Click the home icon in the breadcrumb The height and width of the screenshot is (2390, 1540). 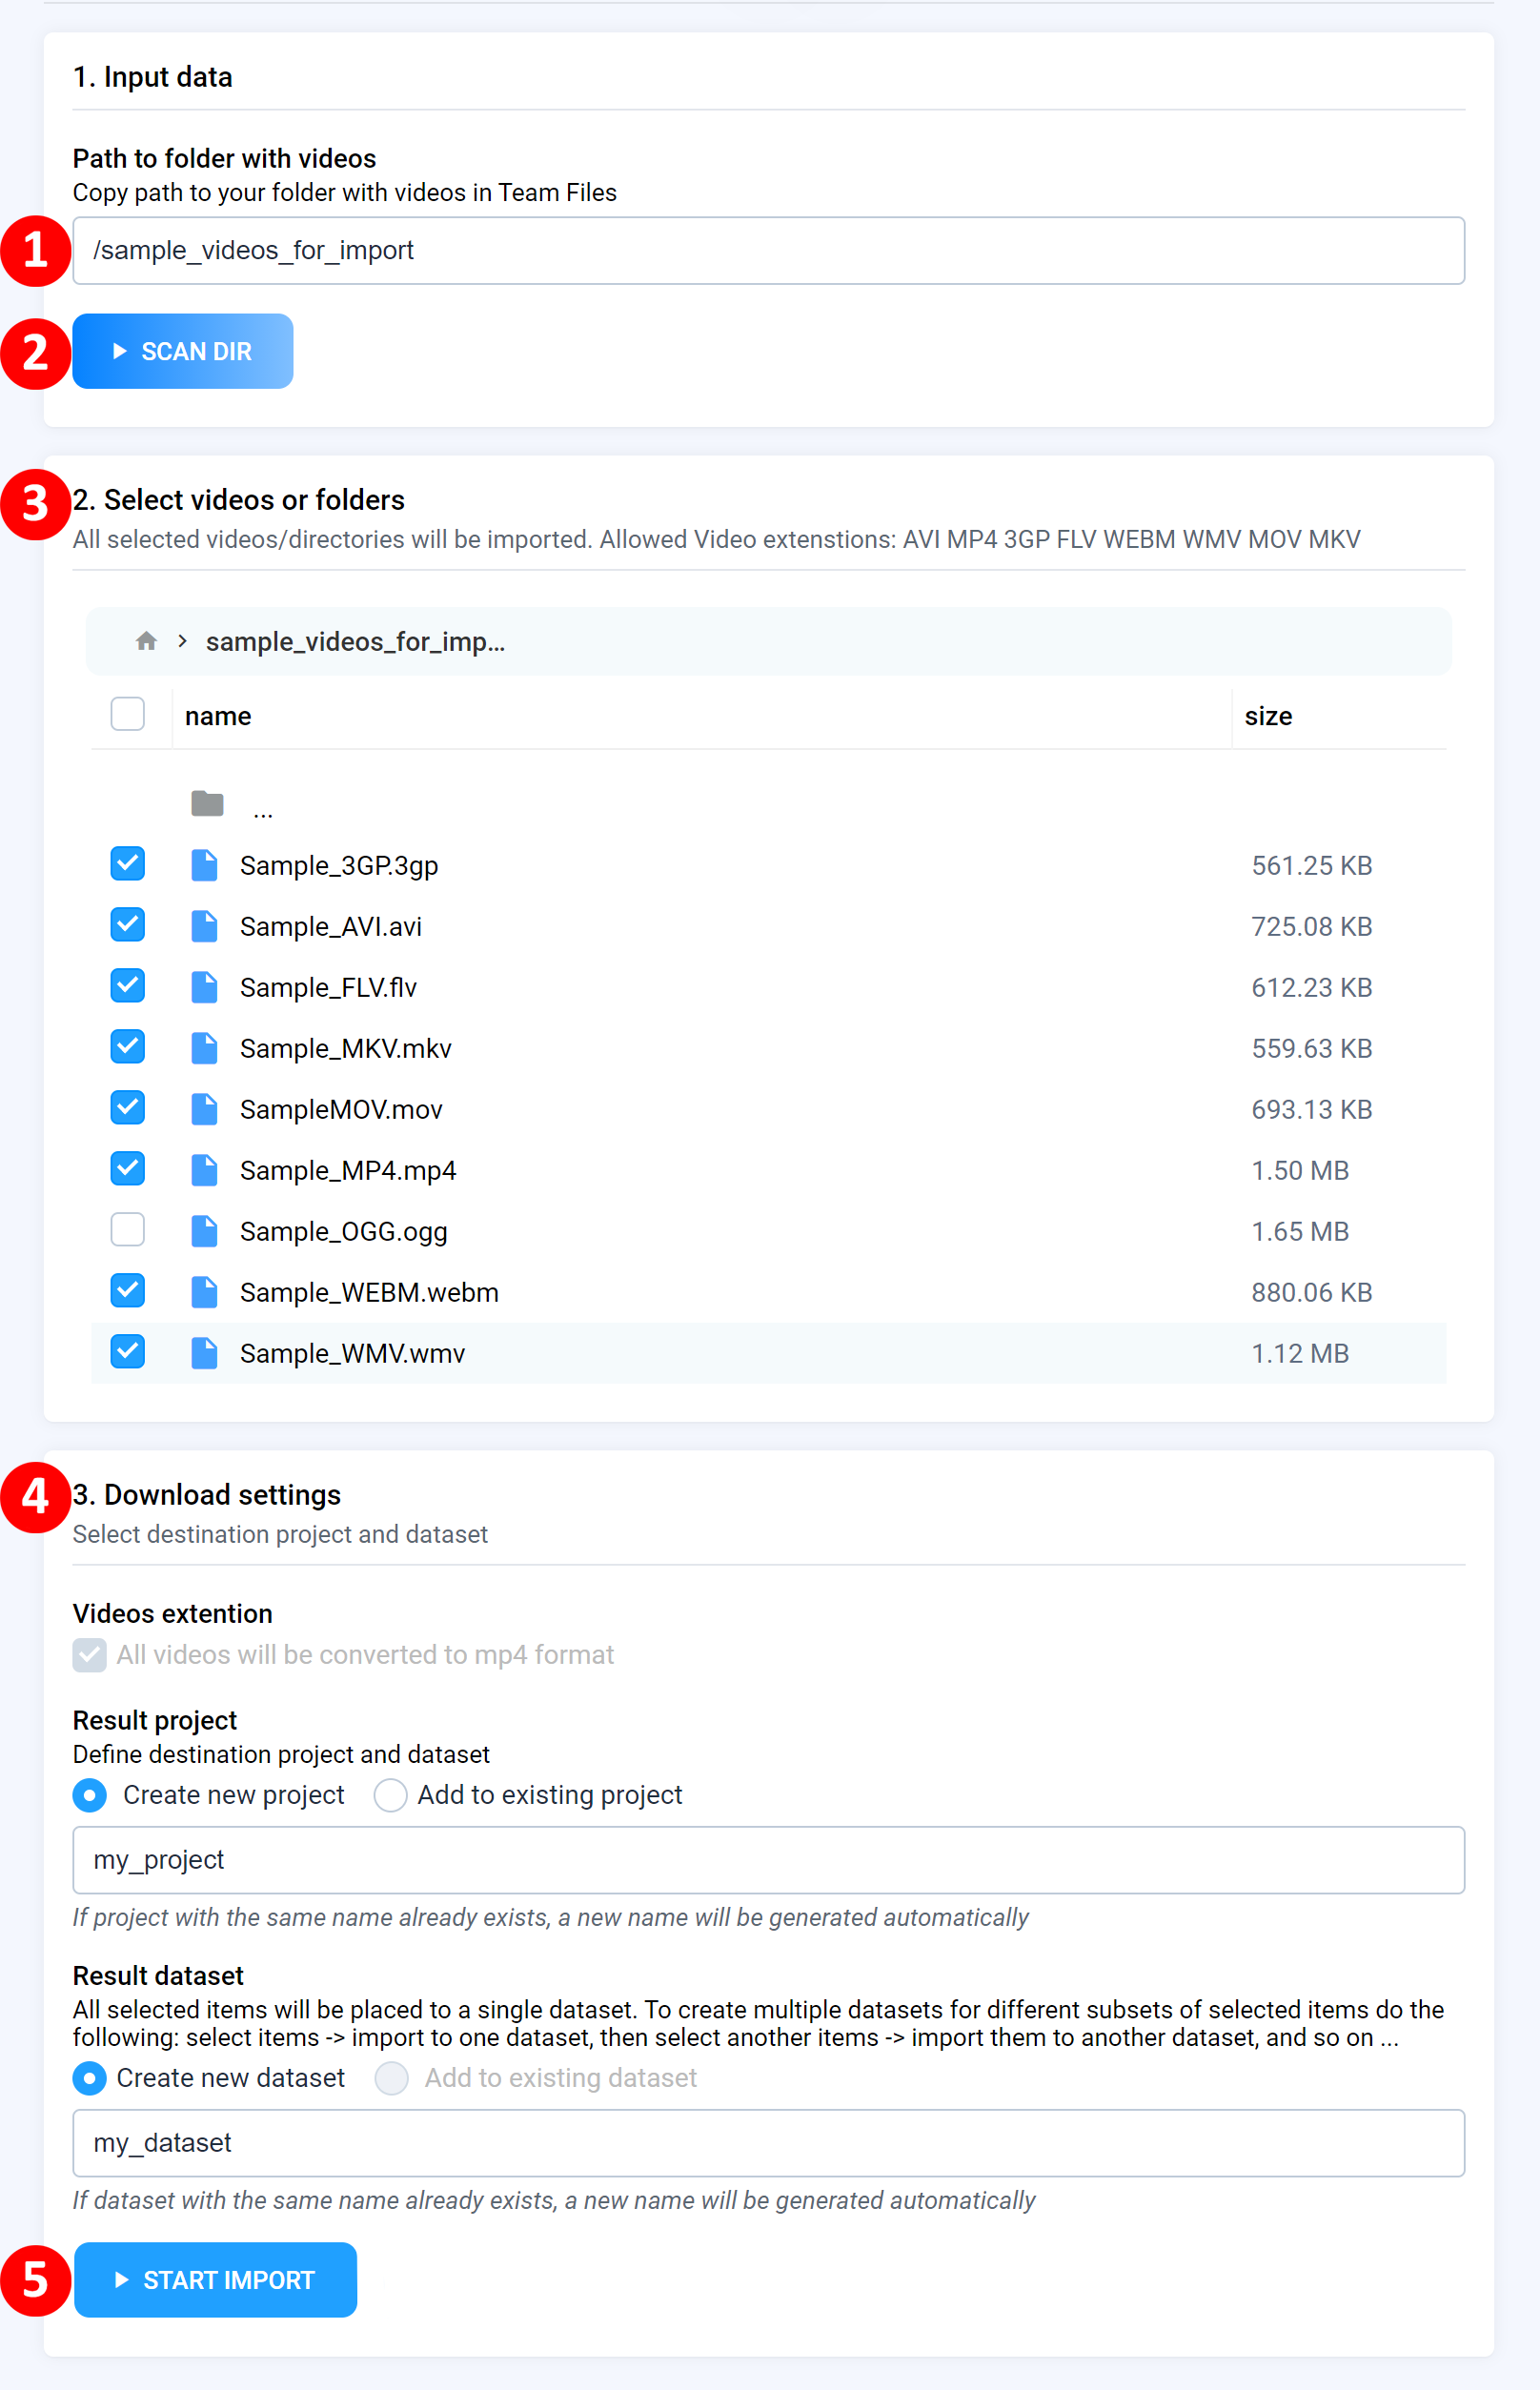pos(146,641)
